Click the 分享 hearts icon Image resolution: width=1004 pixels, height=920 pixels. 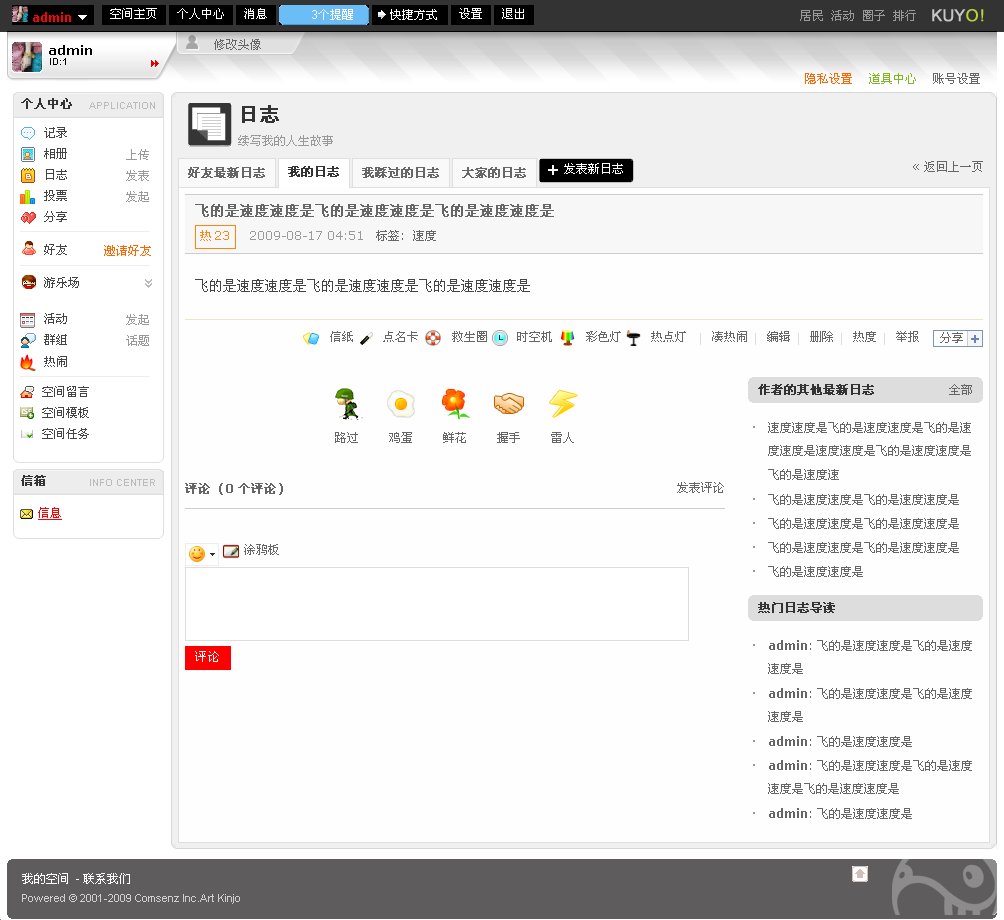point(28,217)
